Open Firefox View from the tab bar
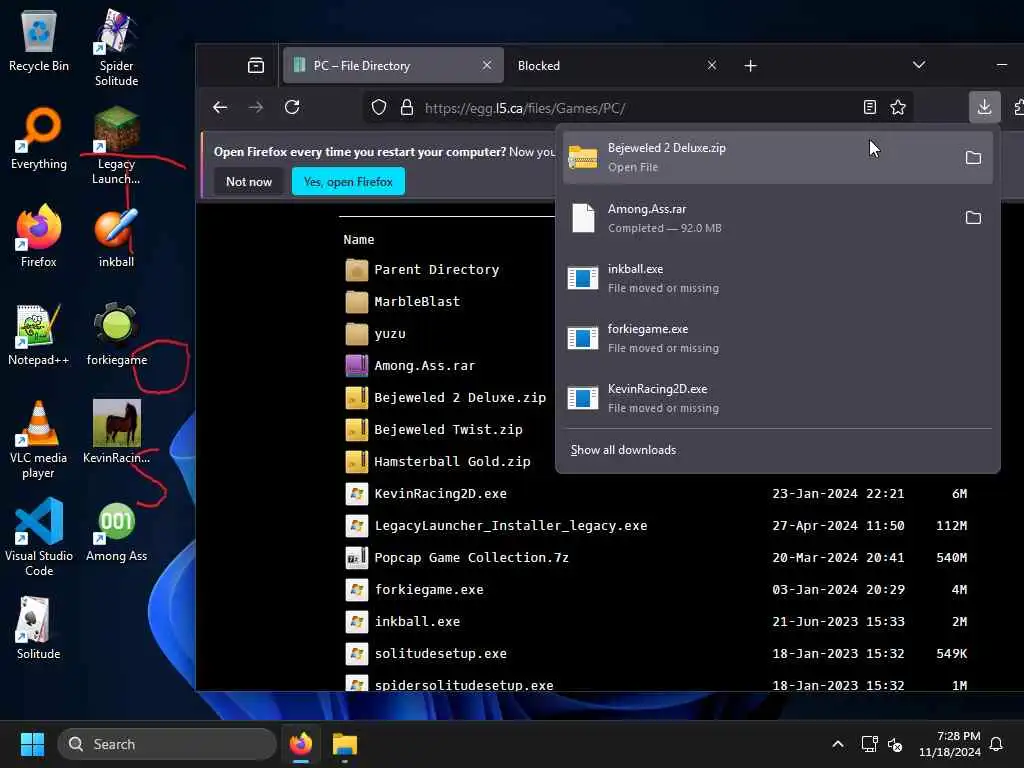This screenshot has width=1024, height=768. [x=256, y=65]
